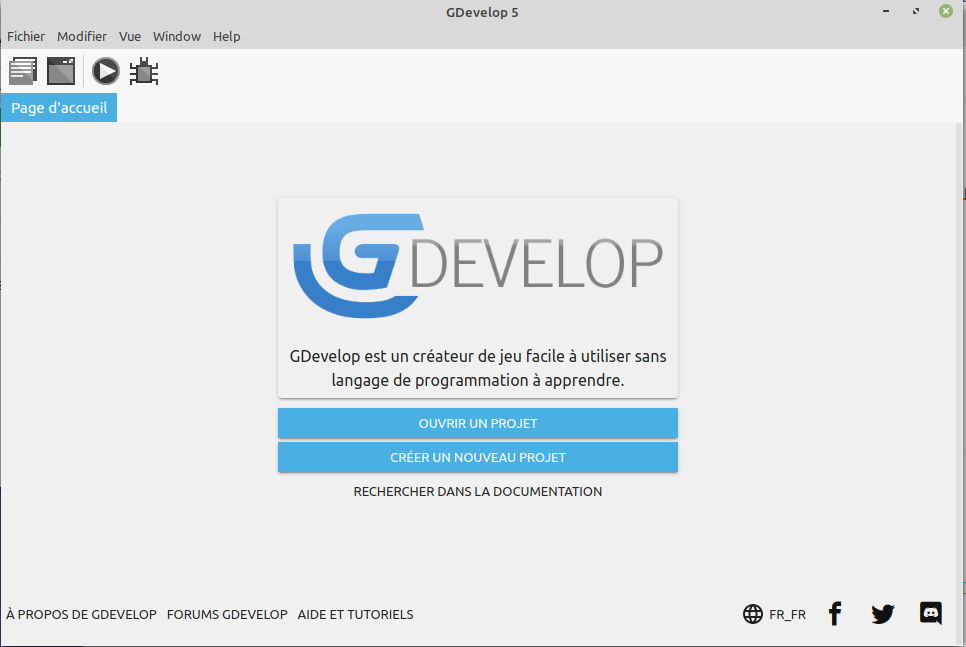
Task: Open the Help menu
Action: pyautogui.click(x=227, y=36)
